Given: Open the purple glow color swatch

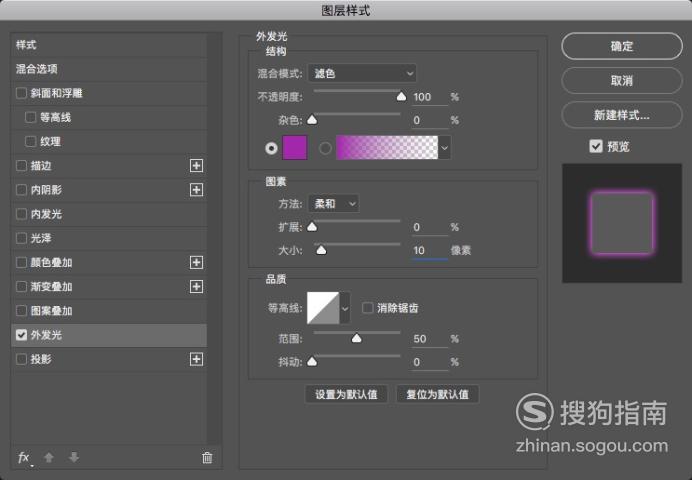Looking at the screenshot, I should tap(294, 148).
